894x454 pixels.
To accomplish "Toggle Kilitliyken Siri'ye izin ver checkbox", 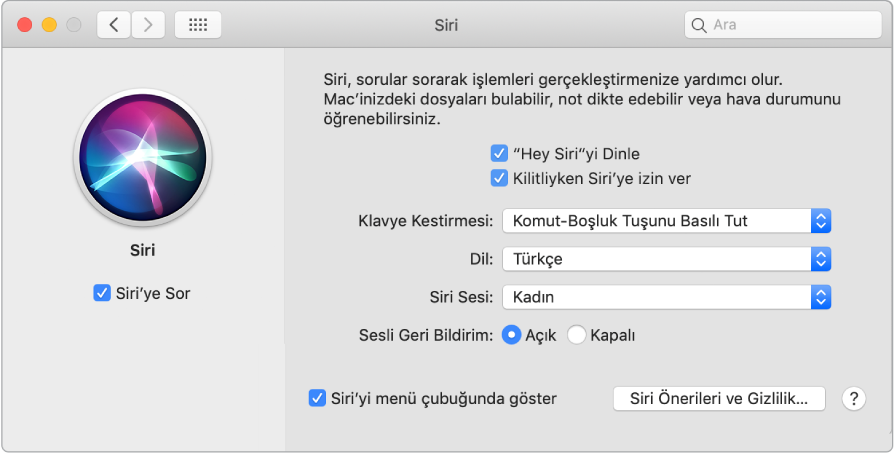I will (x=499, y=179).
